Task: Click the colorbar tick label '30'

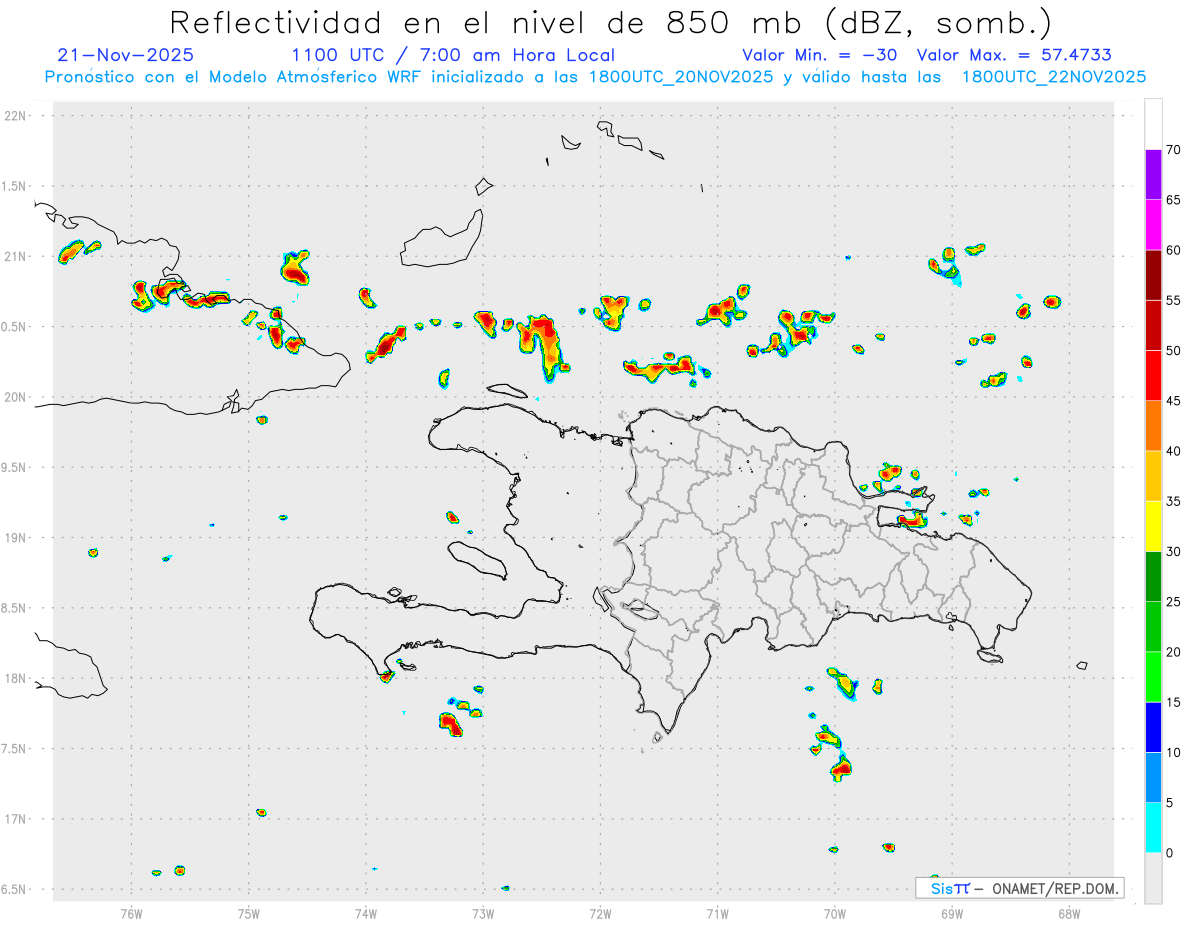Action: [1174, 552]
